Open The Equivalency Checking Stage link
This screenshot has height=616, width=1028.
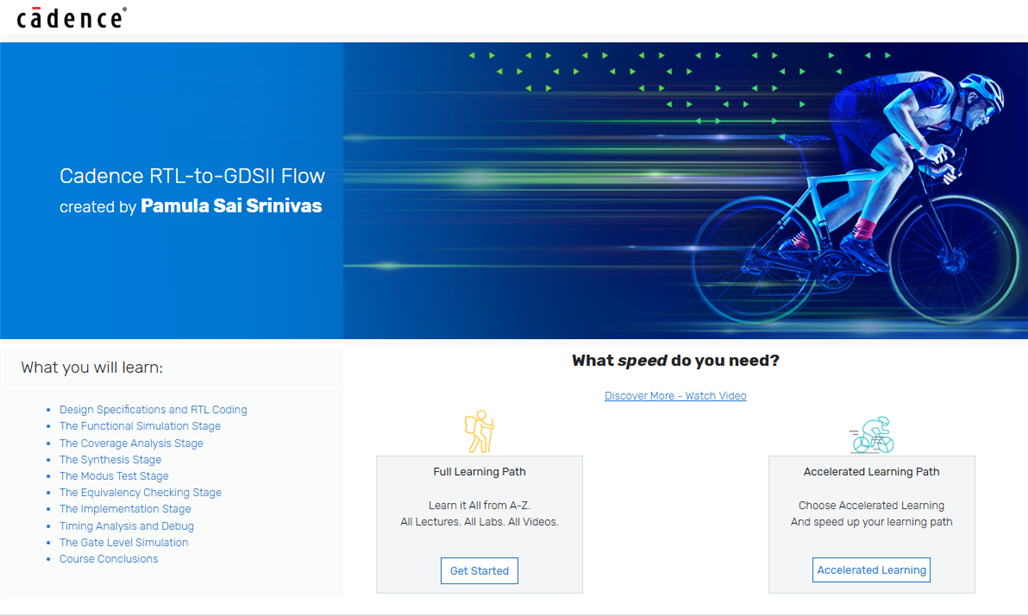(140, 493)
